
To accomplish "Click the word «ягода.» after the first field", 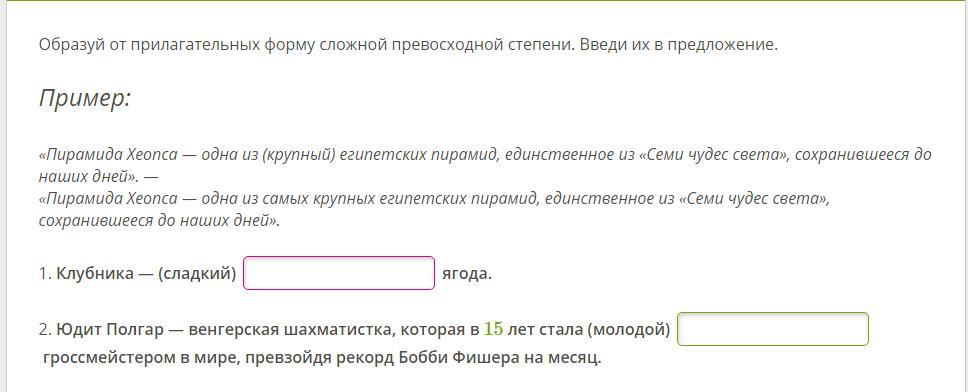I will click(x=467, y=273).
